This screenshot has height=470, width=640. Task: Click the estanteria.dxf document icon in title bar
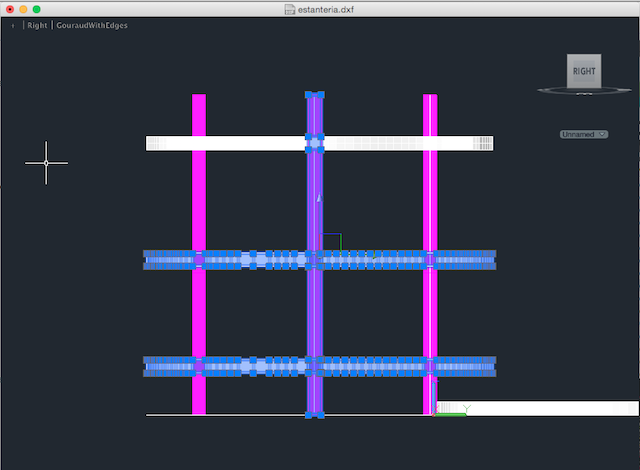point(289,9)
